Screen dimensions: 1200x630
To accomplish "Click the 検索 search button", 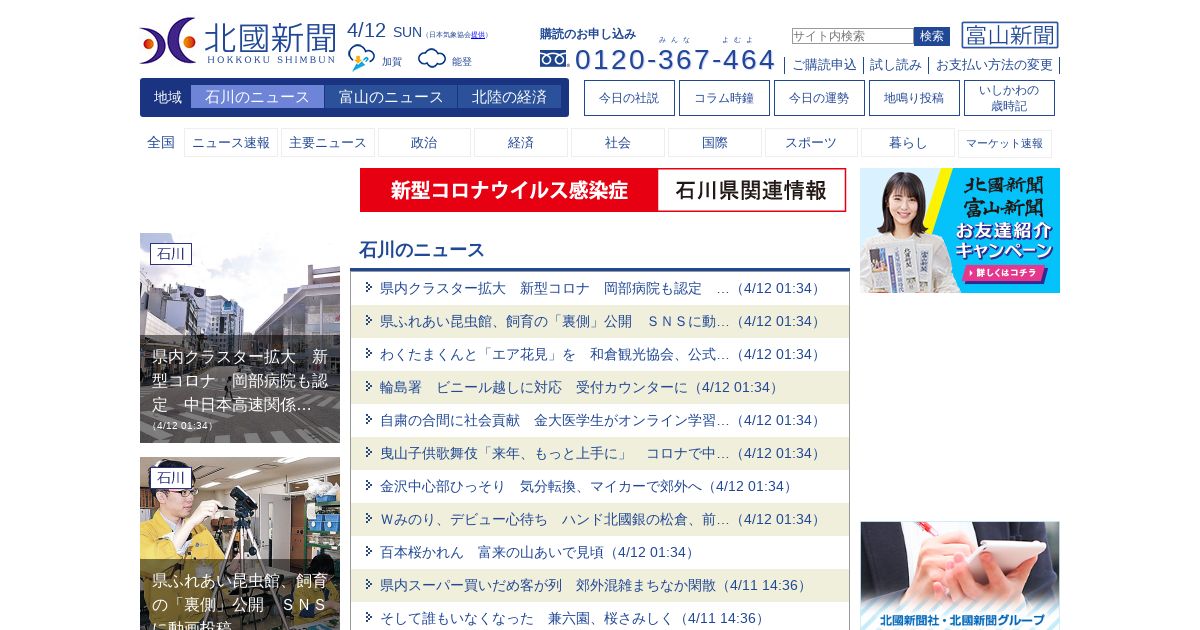I will [932, 36].
